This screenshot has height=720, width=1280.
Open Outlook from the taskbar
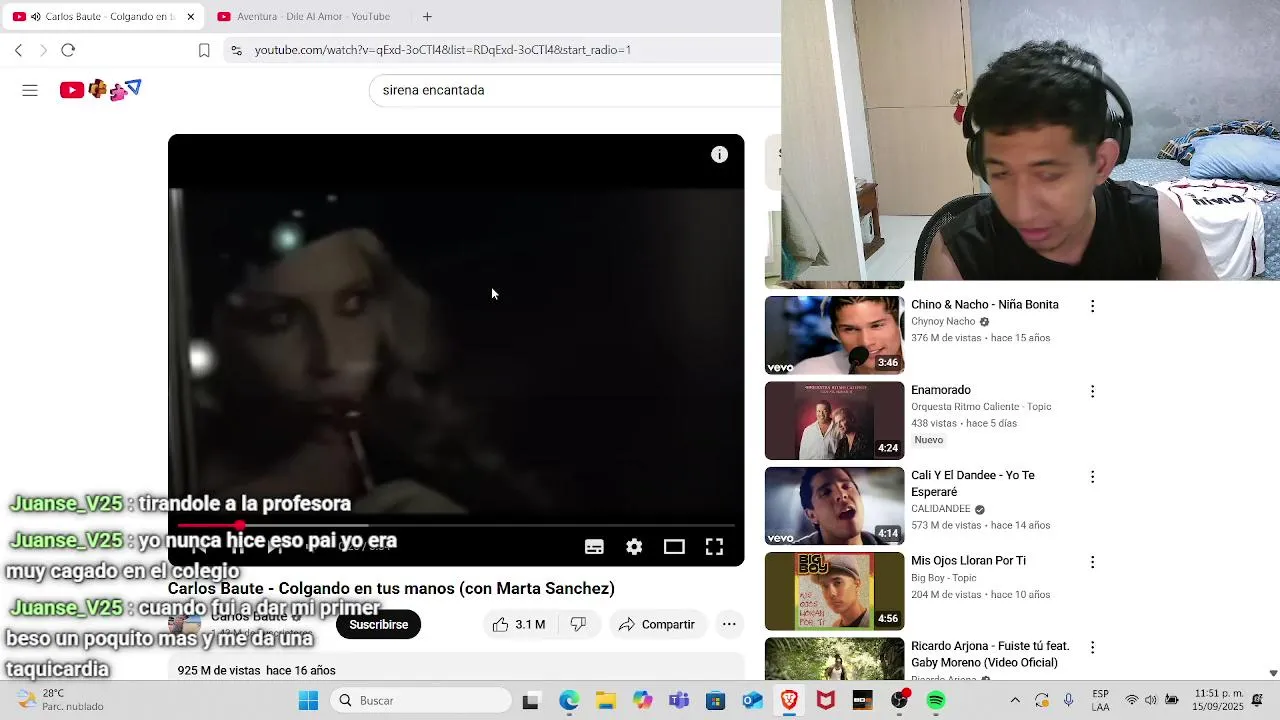click(x=752, y=701)
